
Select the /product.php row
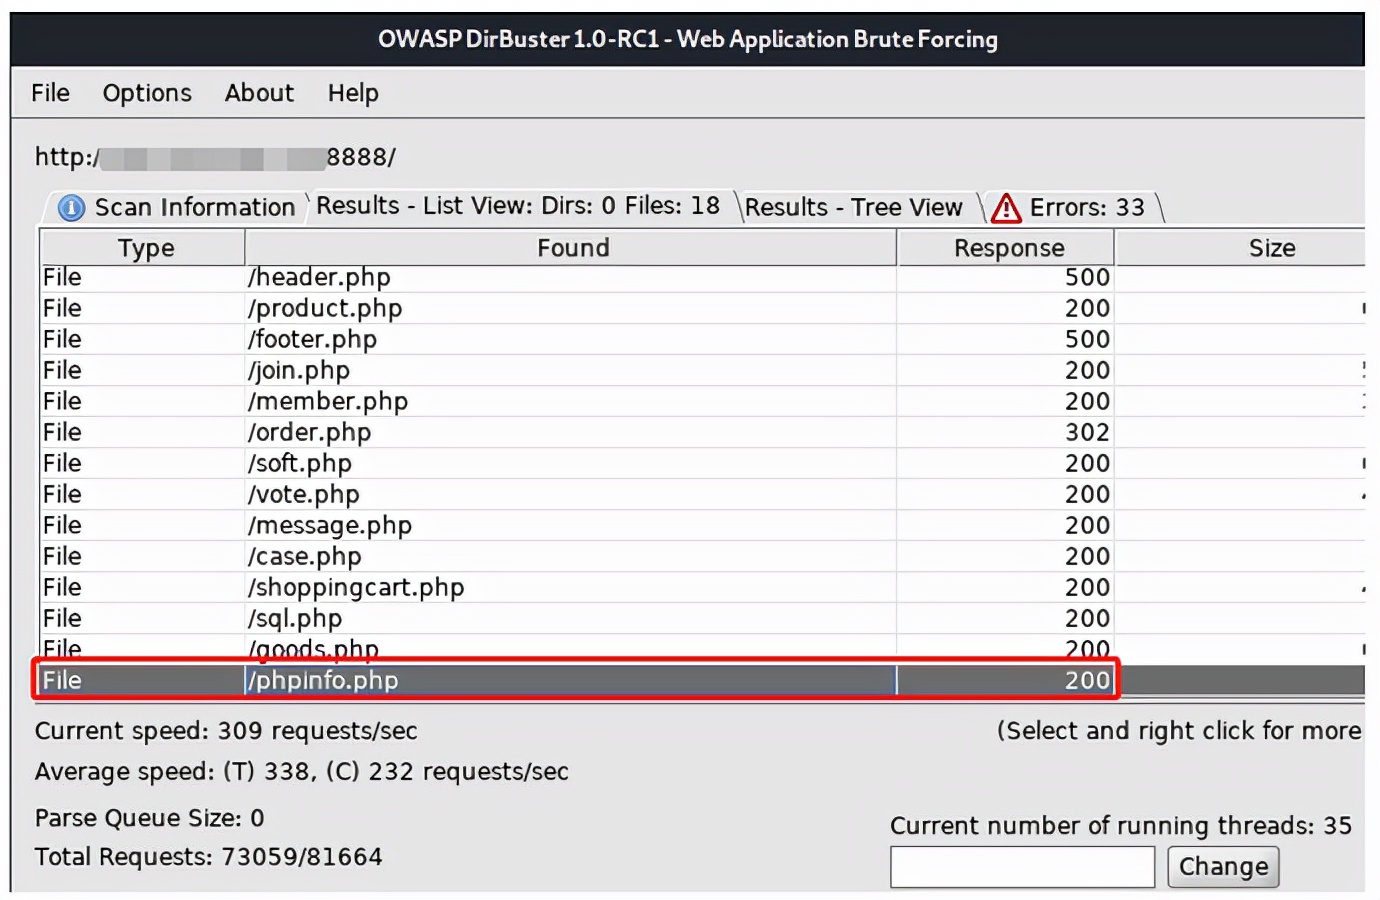coord(703,308)
